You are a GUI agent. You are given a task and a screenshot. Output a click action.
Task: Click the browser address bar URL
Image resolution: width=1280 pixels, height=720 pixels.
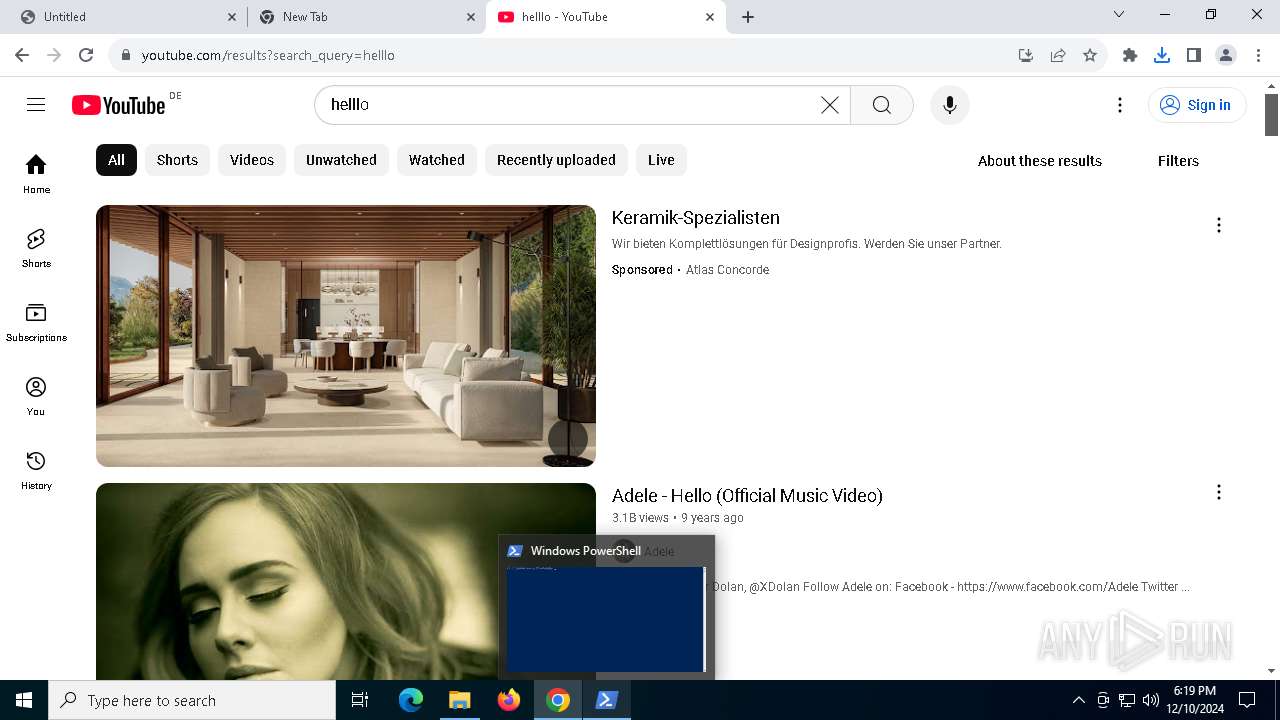tap(268, 55)
